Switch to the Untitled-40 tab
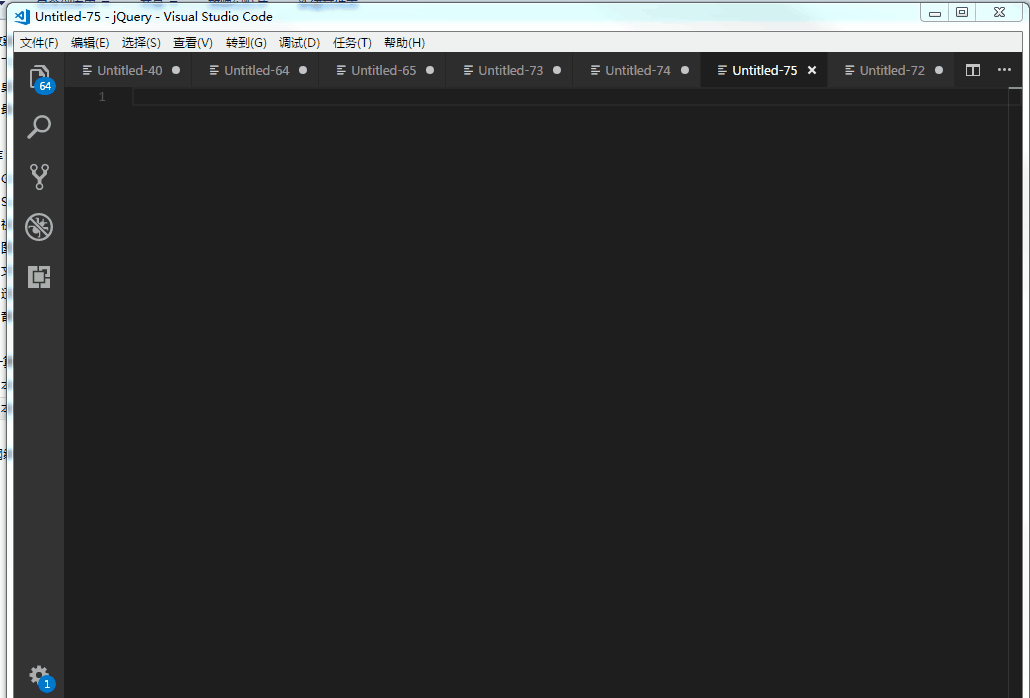This screenshot has height=698, width=1030. tap(129, 70)
